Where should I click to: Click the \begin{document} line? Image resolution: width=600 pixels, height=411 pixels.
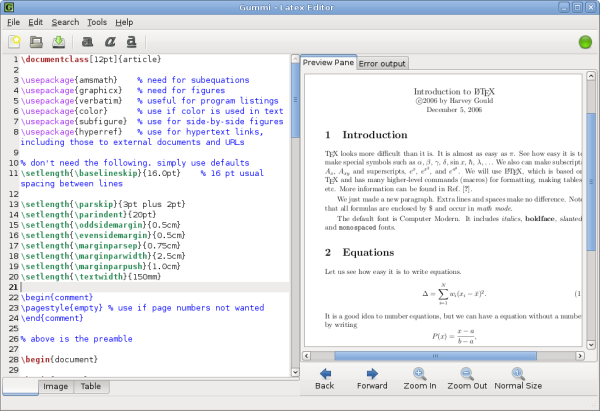[59, 359]
